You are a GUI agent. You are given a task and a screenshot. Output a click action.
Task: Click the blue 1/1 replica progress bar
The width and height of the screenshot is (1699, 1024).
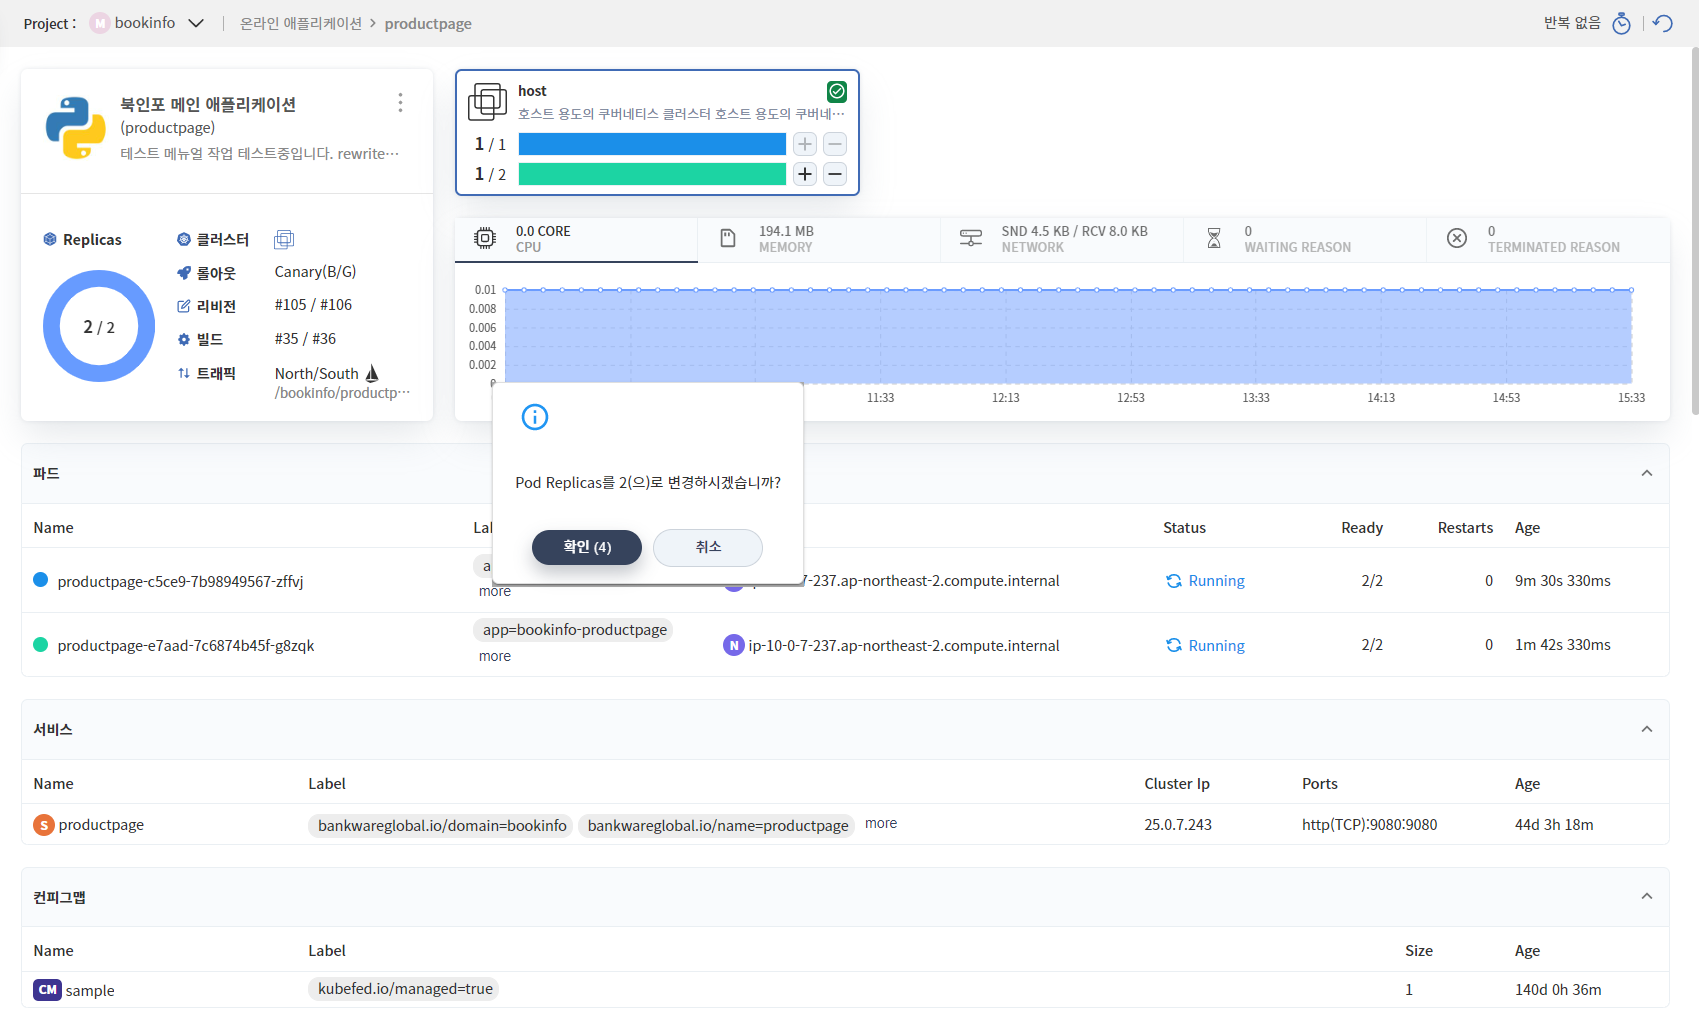coord(652,144)
